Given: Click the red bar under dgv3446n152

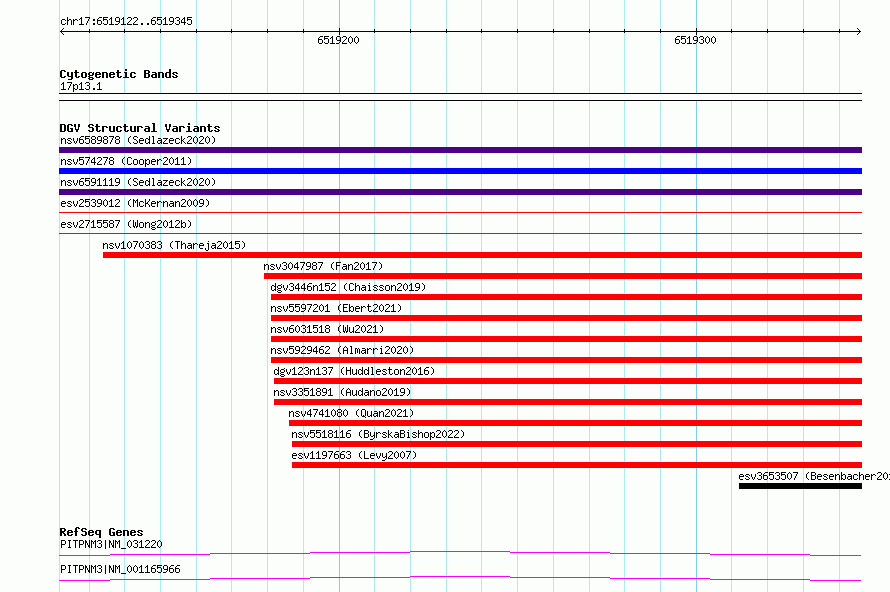Looking at the screenshot, I should click(x=566, y=297).
